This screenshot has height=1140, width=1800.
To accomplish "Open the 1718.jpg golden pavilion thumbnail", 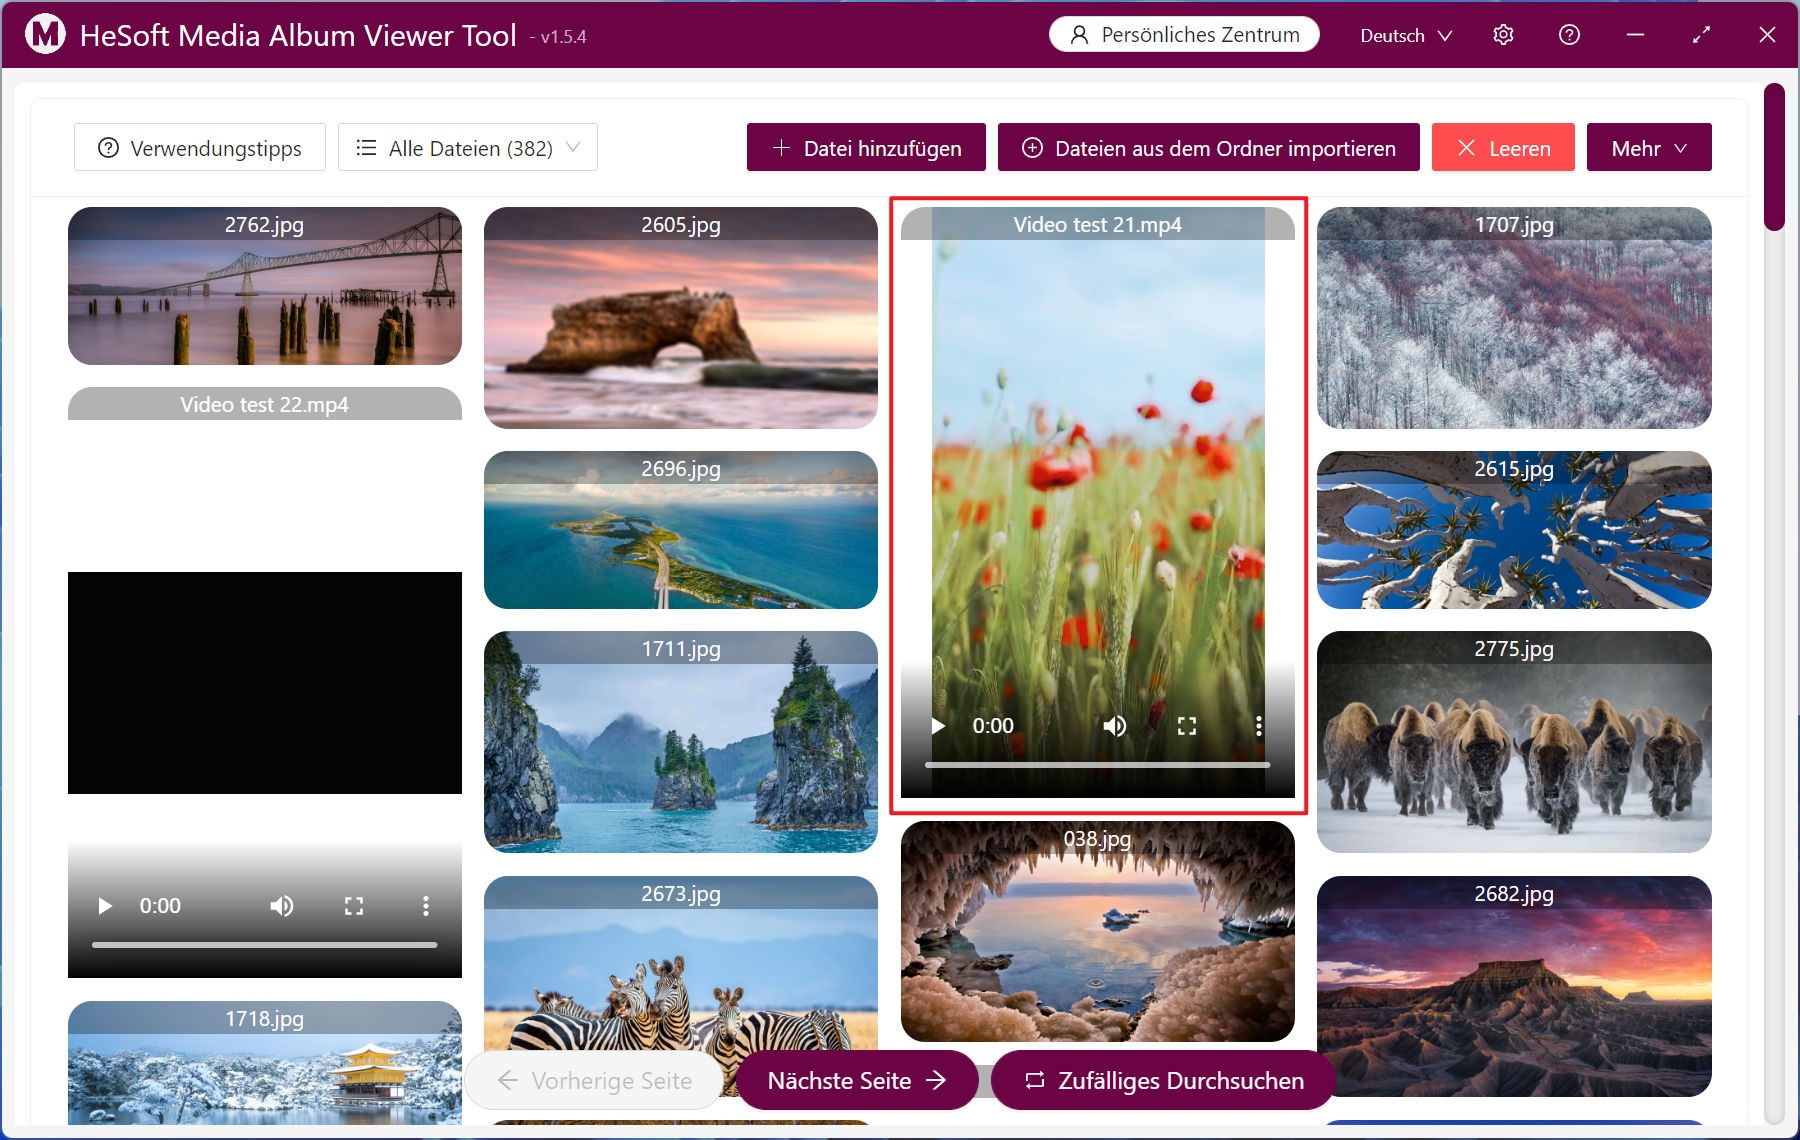I will pos(265,1062).
